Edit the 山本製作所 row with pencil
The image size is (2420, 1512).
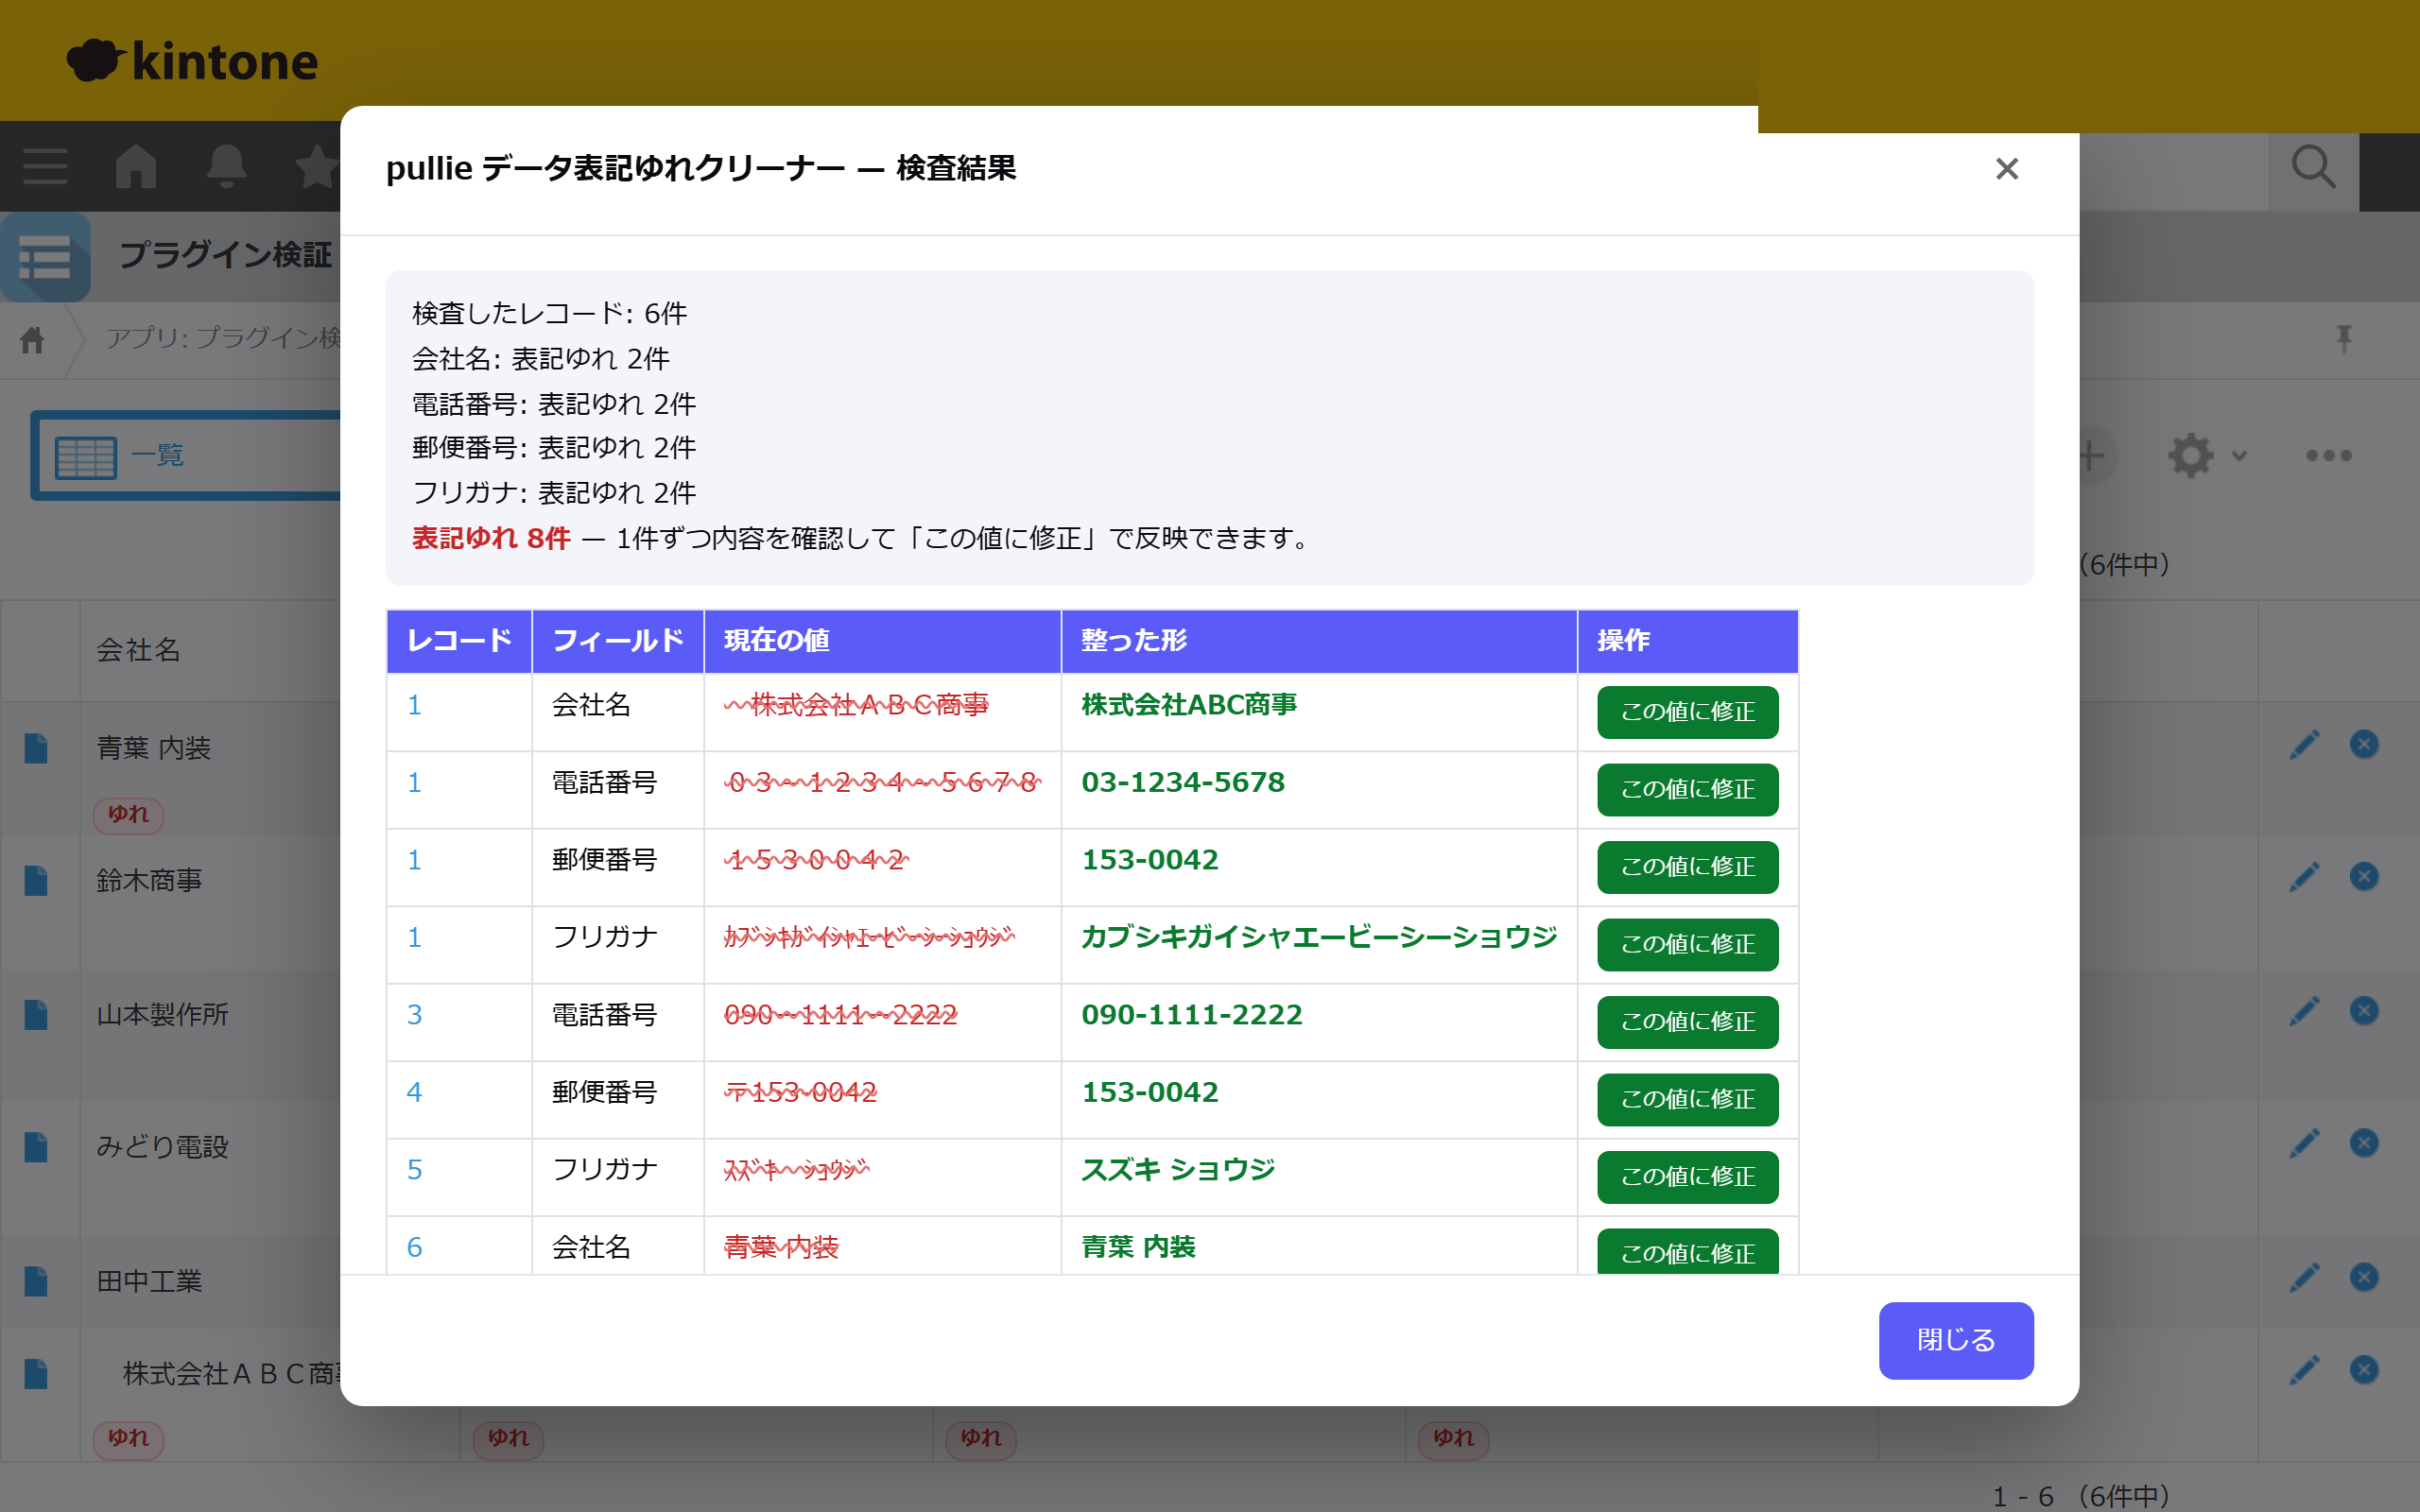click(2304, 1011)
